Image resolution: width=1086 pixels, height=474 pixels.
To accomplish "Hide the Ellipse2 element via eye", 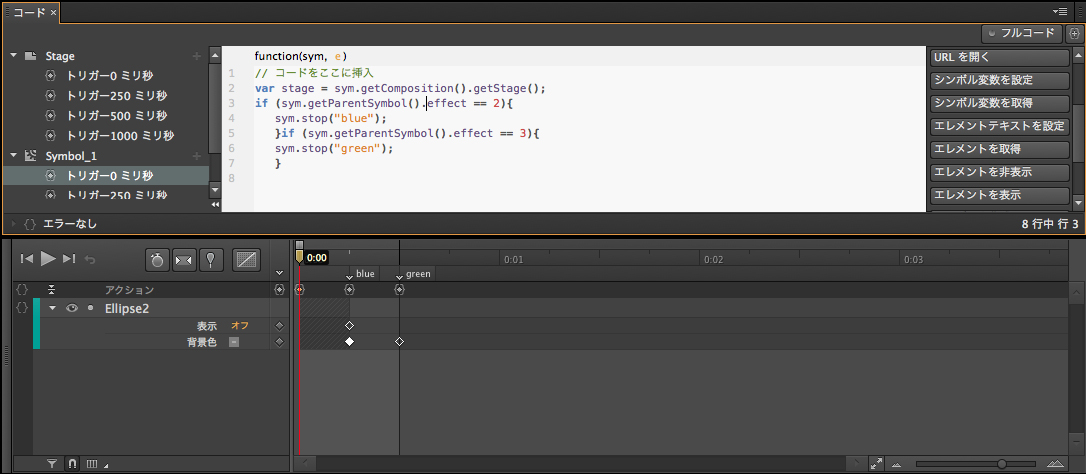I will point(71,308).
